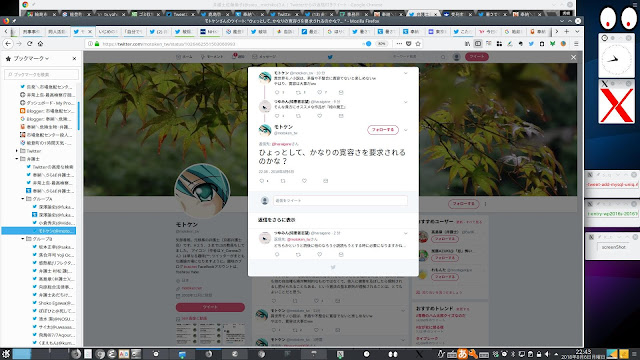This screenshot has height=360, width=640.
Task: Click the red ツイート button in Twitter header
Action: pos(477,57)
